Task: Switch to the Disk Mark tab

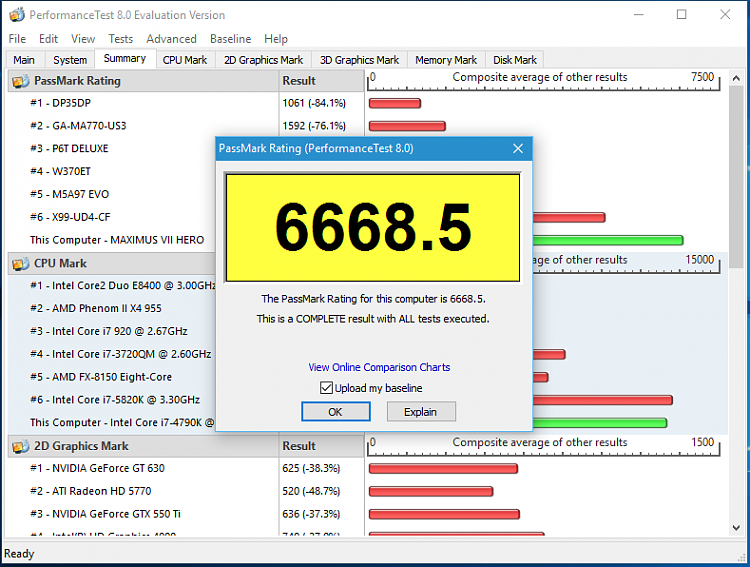Action: click(515, 60)
